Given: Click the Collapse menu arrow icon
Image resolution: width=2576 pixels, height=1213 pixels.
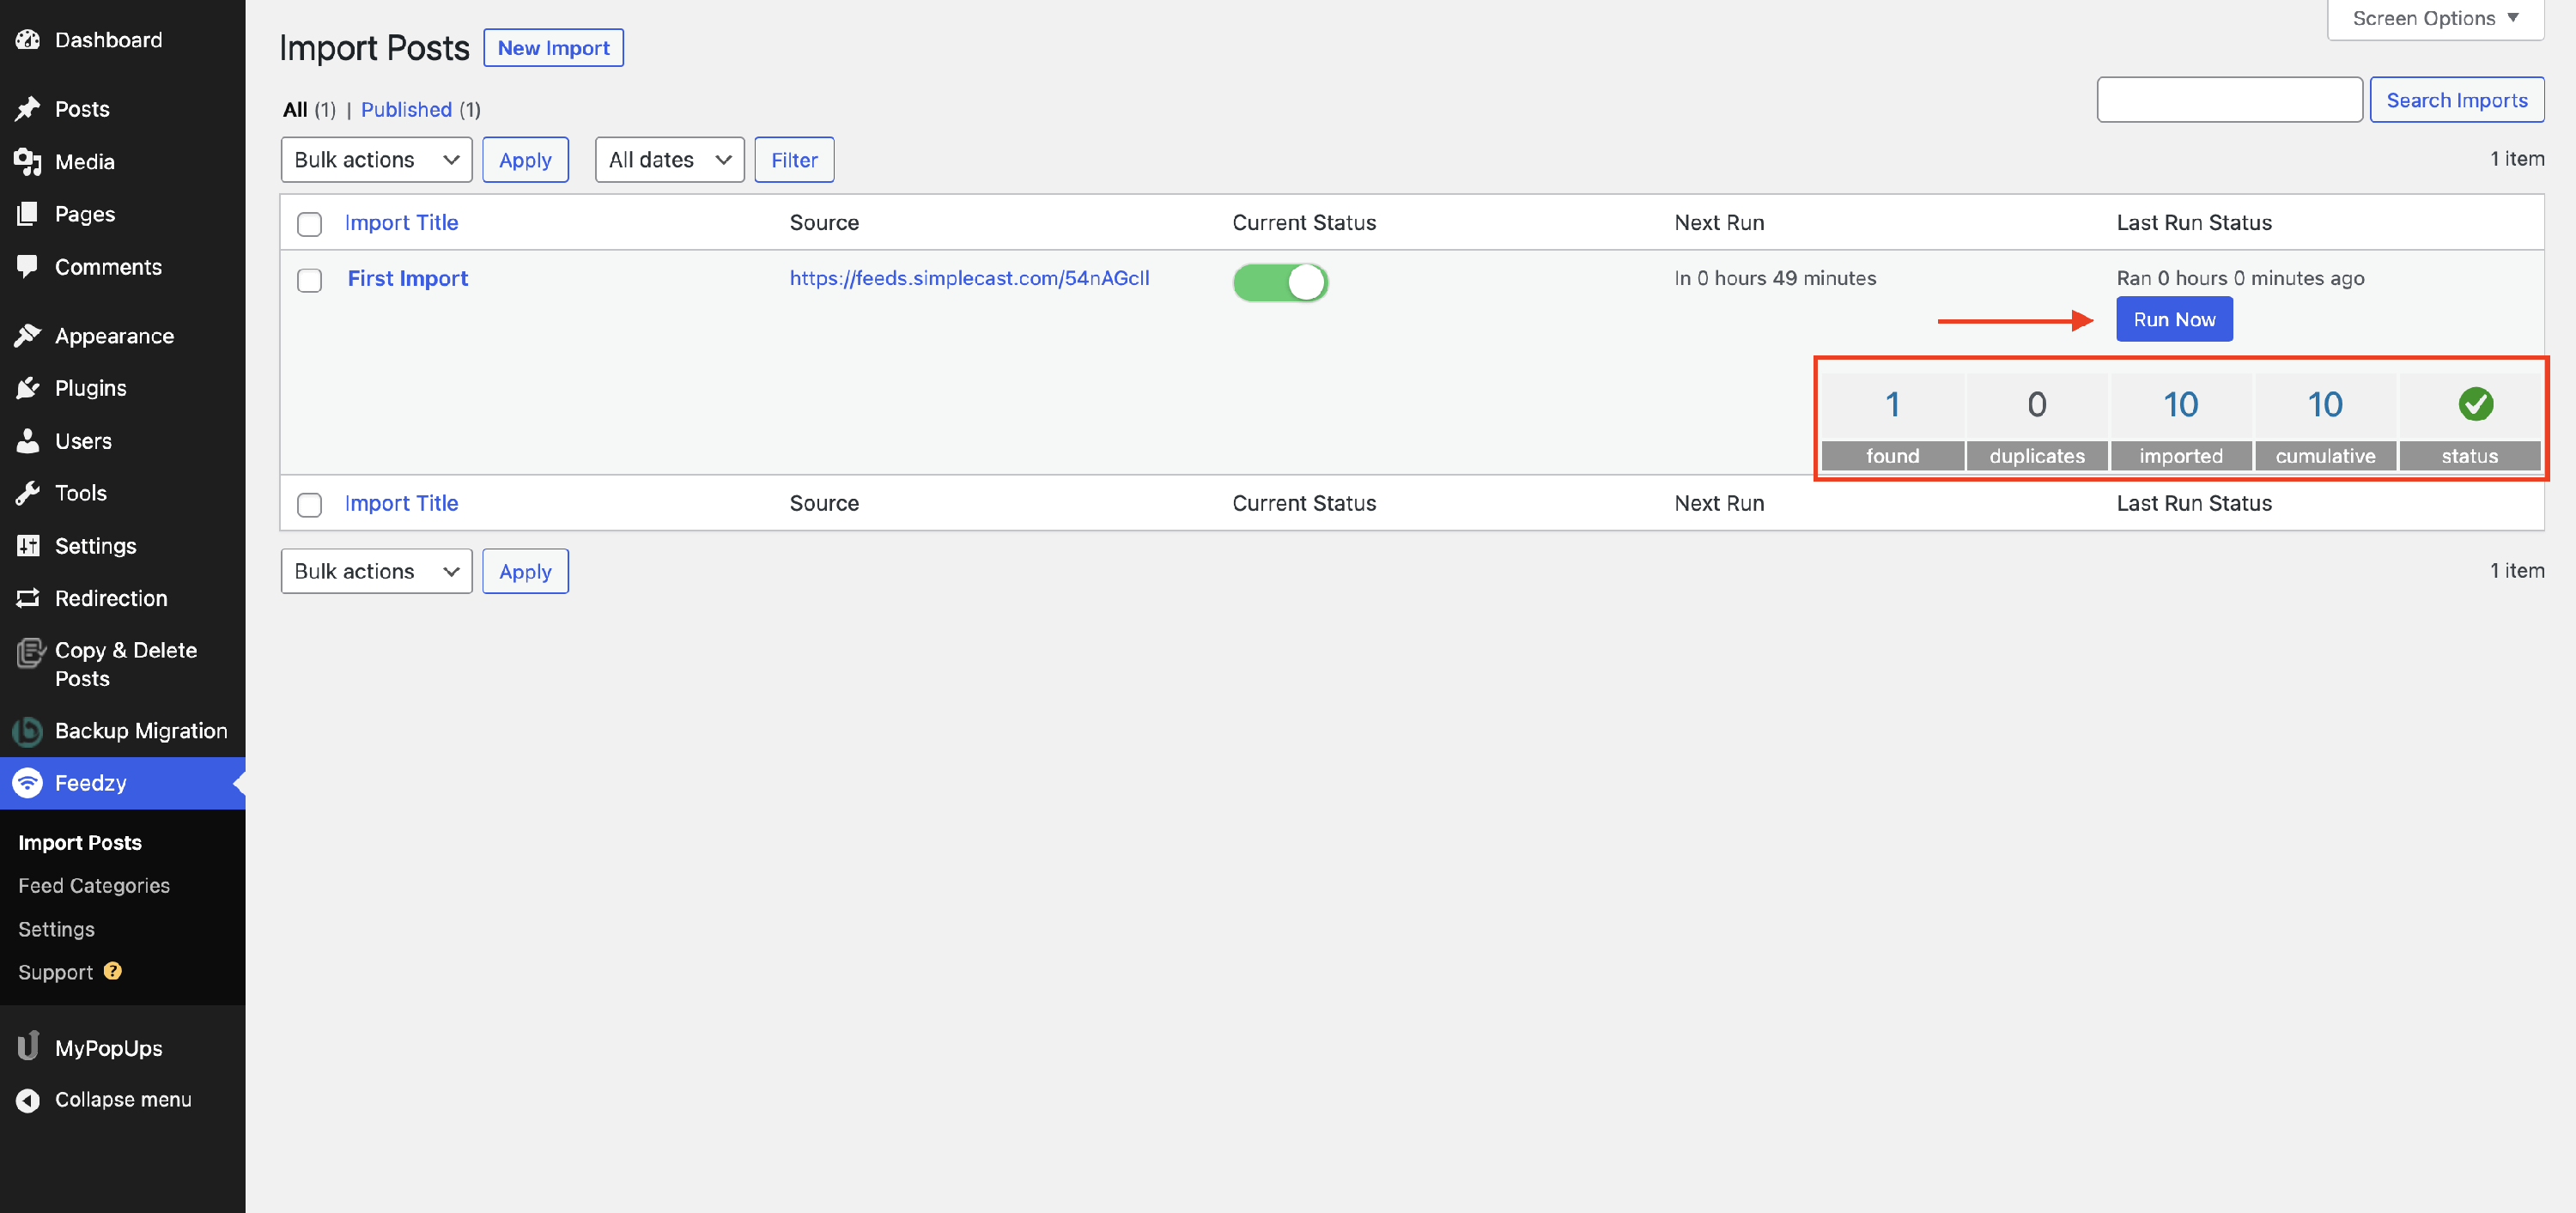Looking at the screenshot, I should coord(28,1100).
